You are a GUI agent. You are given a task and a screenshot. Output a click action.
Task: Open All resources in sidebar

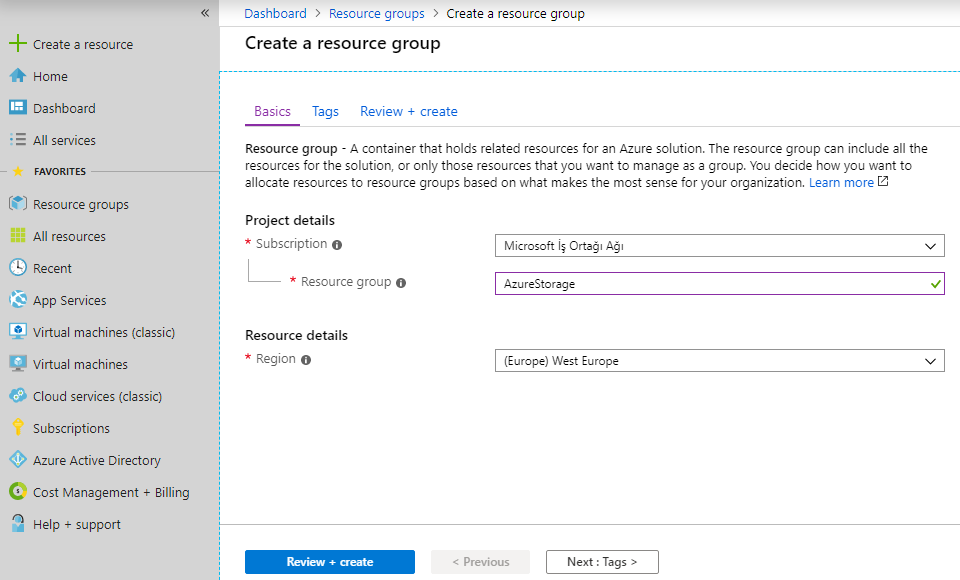coord(69,236)
